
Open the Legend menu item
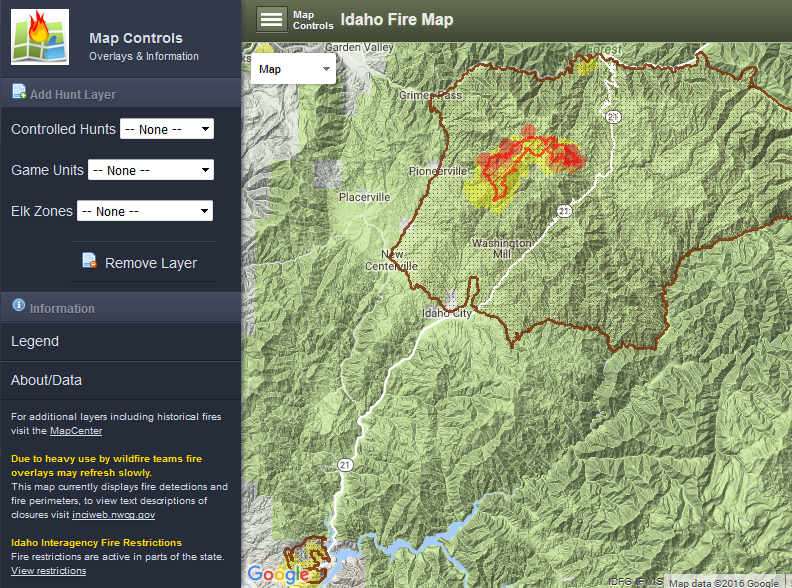tap(121, 341)
